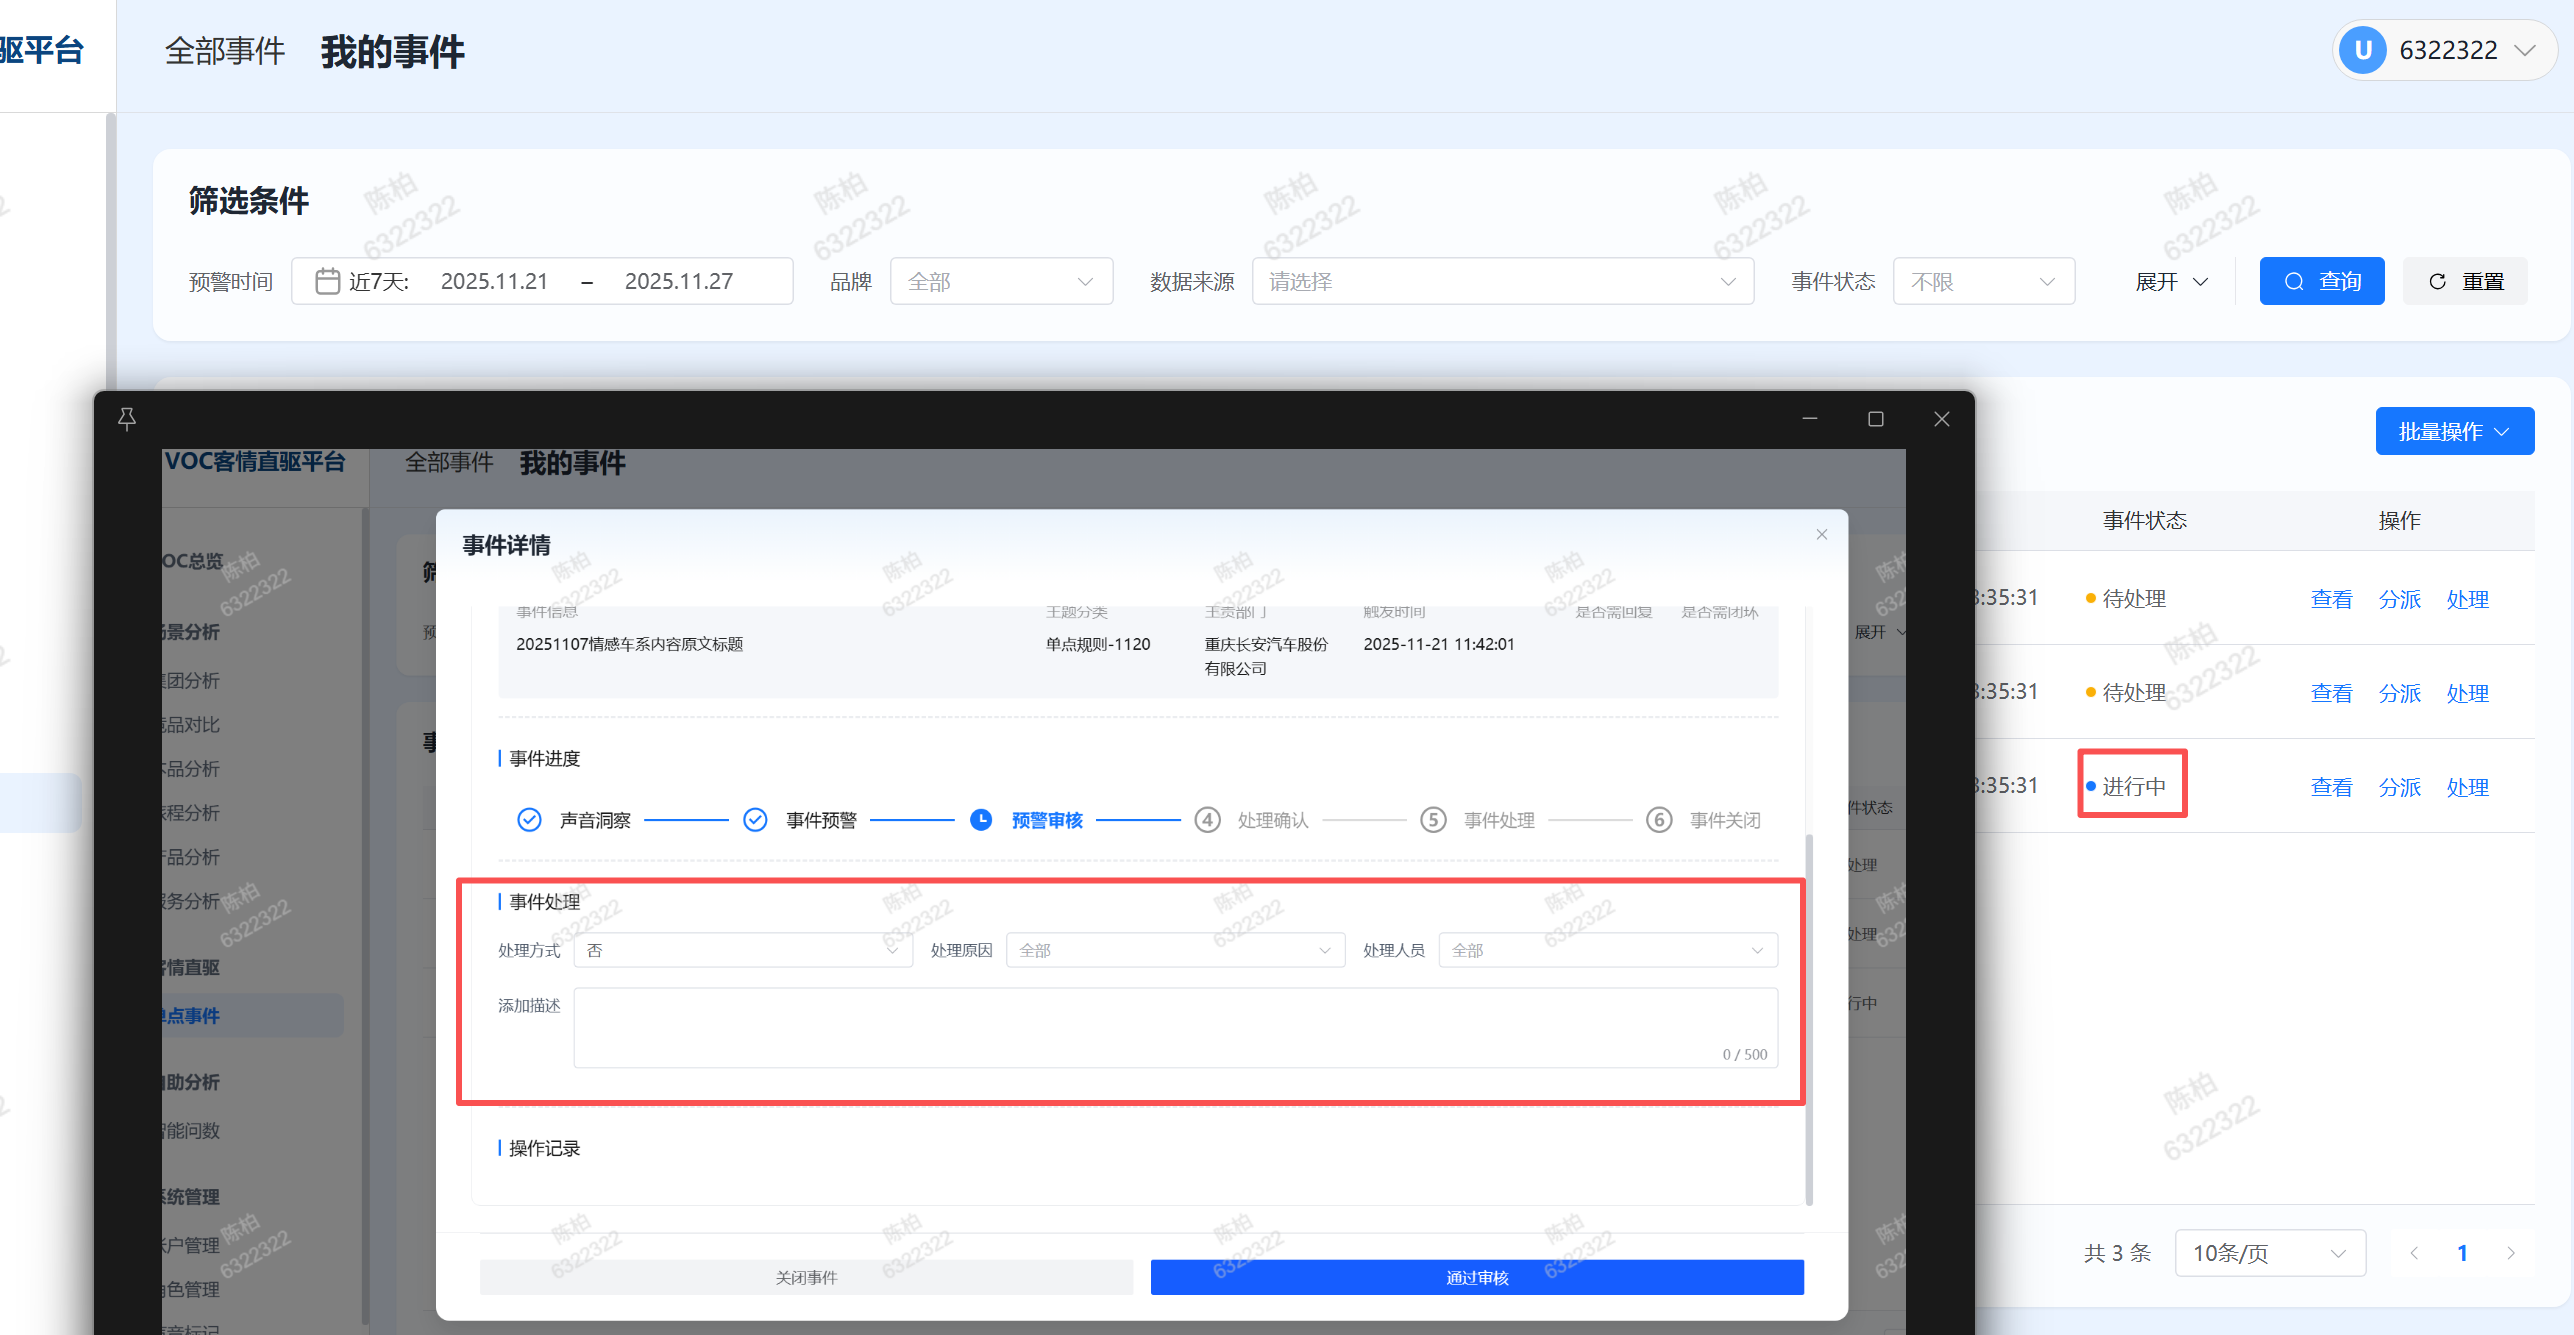This screenshot has height=1335, width=2574.
Task: Click the 事件预警 completed check icon
Action: (755, 820)
